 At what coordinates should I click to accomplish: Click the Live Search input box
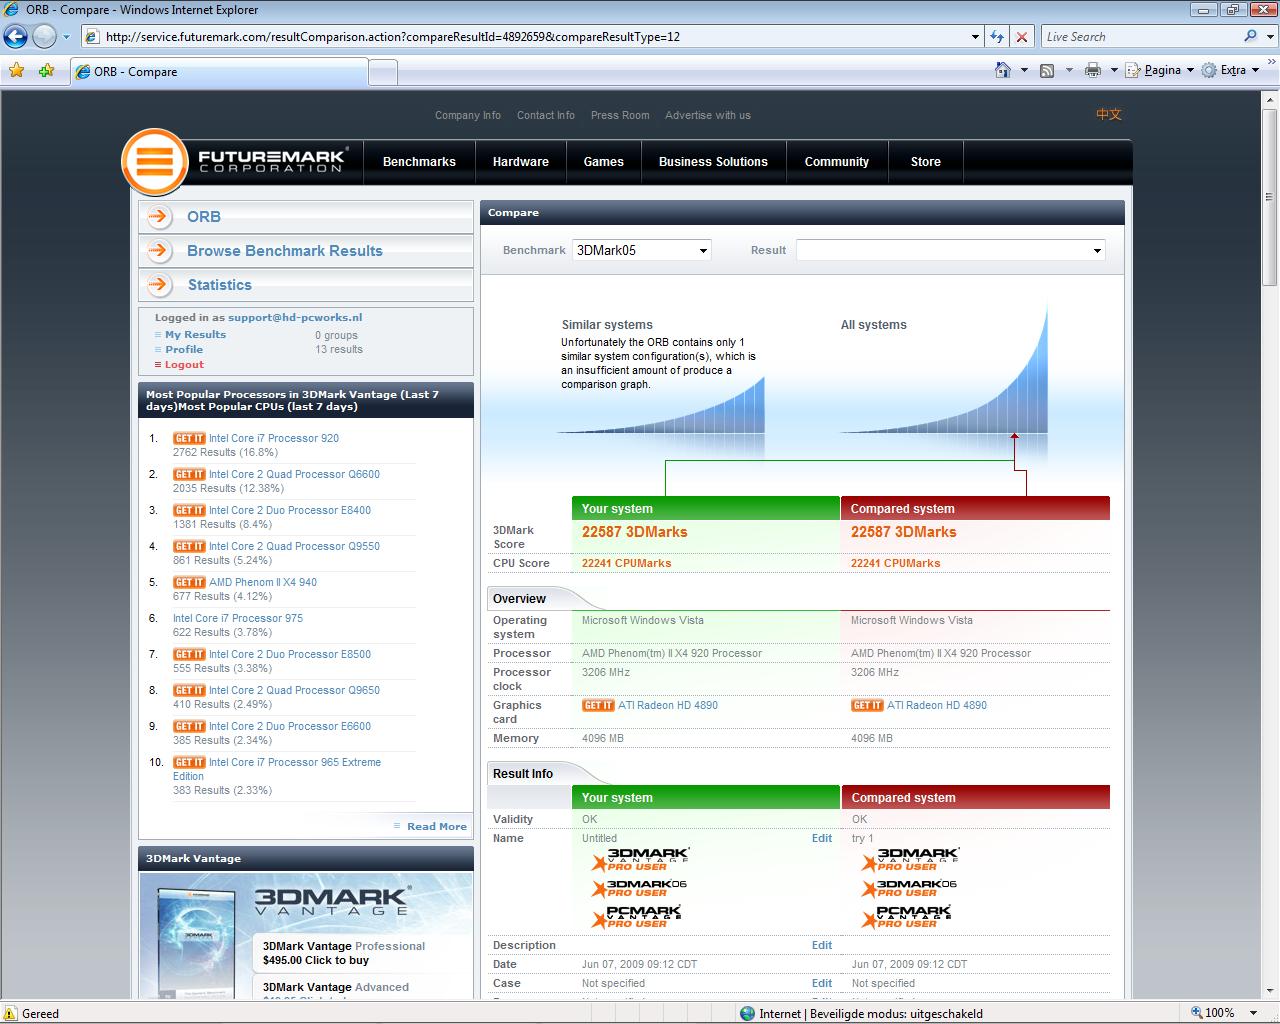click(x=1140, y=37)
